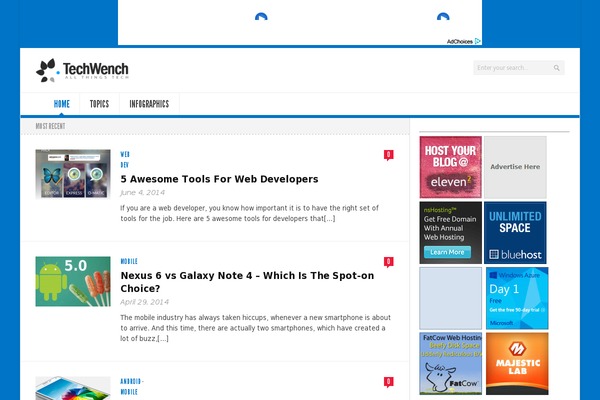
Task: Open comment bubble on Android Mobile post
Action: (x=388, y=382)
